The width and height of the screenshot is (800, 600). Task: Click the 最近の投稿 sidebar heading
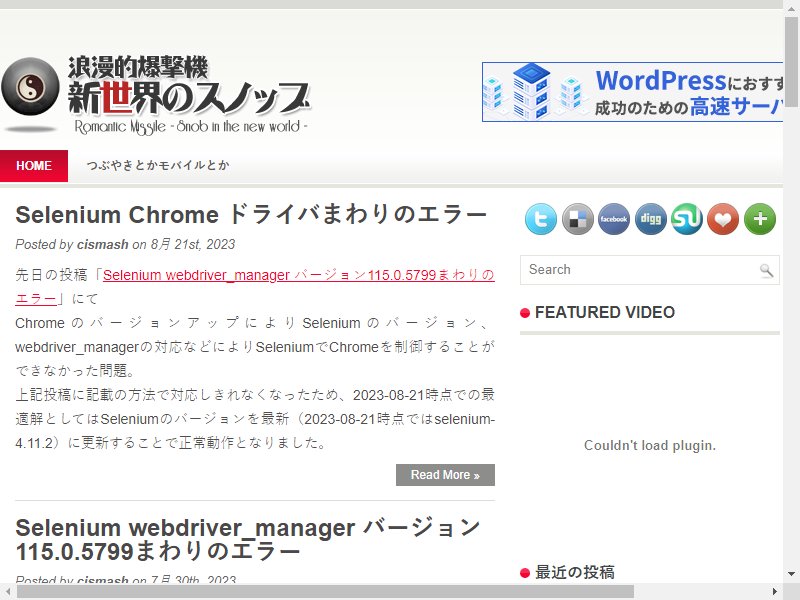(x=574, y=572)
